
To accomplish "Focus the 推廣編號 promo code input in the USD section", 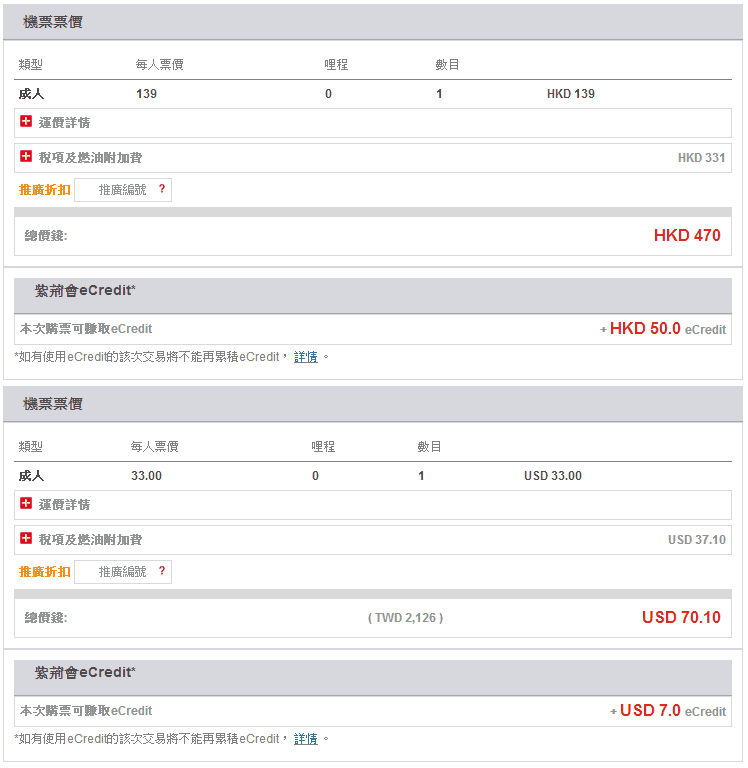I will pos(120,572).
